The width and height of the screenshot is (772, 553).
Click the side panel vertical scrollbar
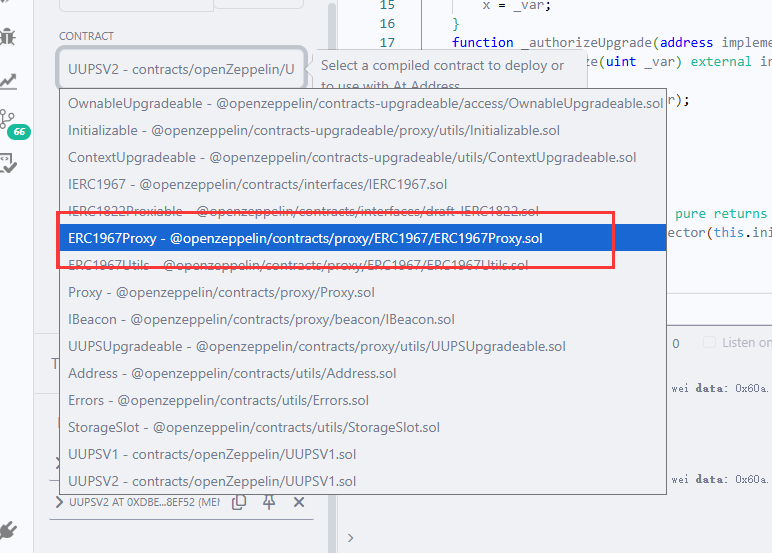pyautogui.click(x=332, y=276)
